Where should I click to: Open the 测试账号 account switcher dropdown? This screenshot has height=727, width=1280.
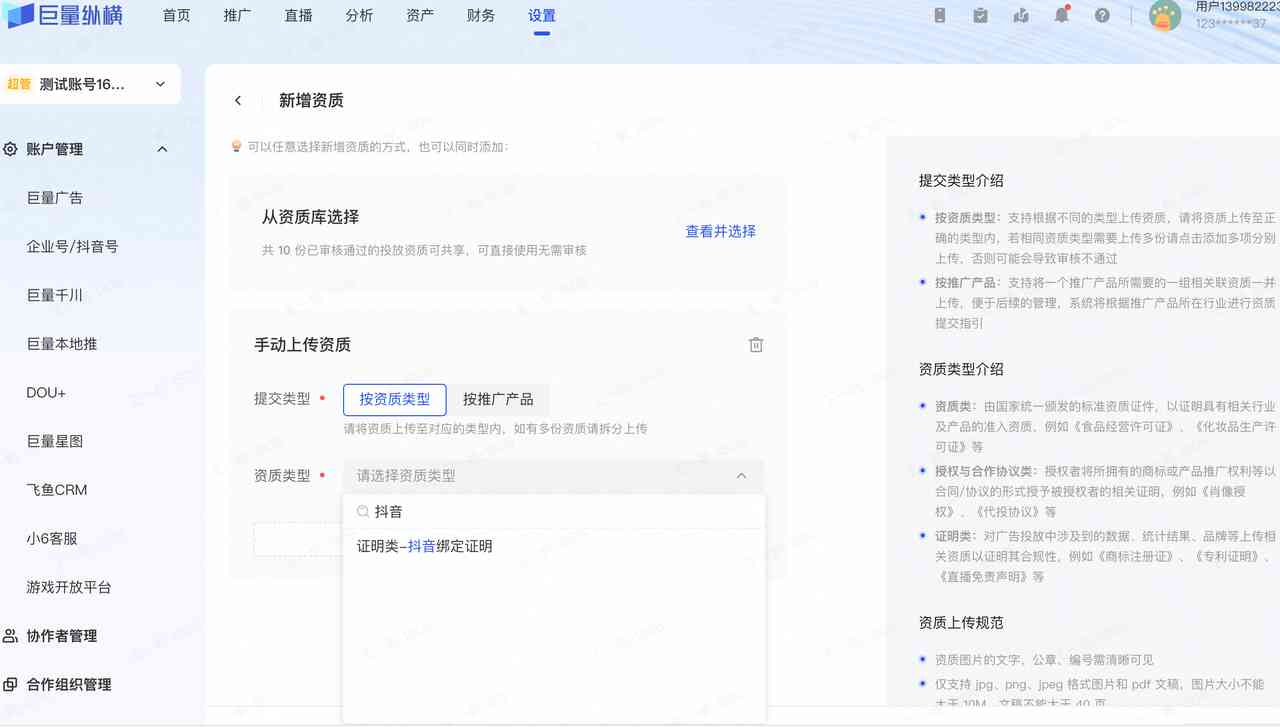tap(90, 84)
